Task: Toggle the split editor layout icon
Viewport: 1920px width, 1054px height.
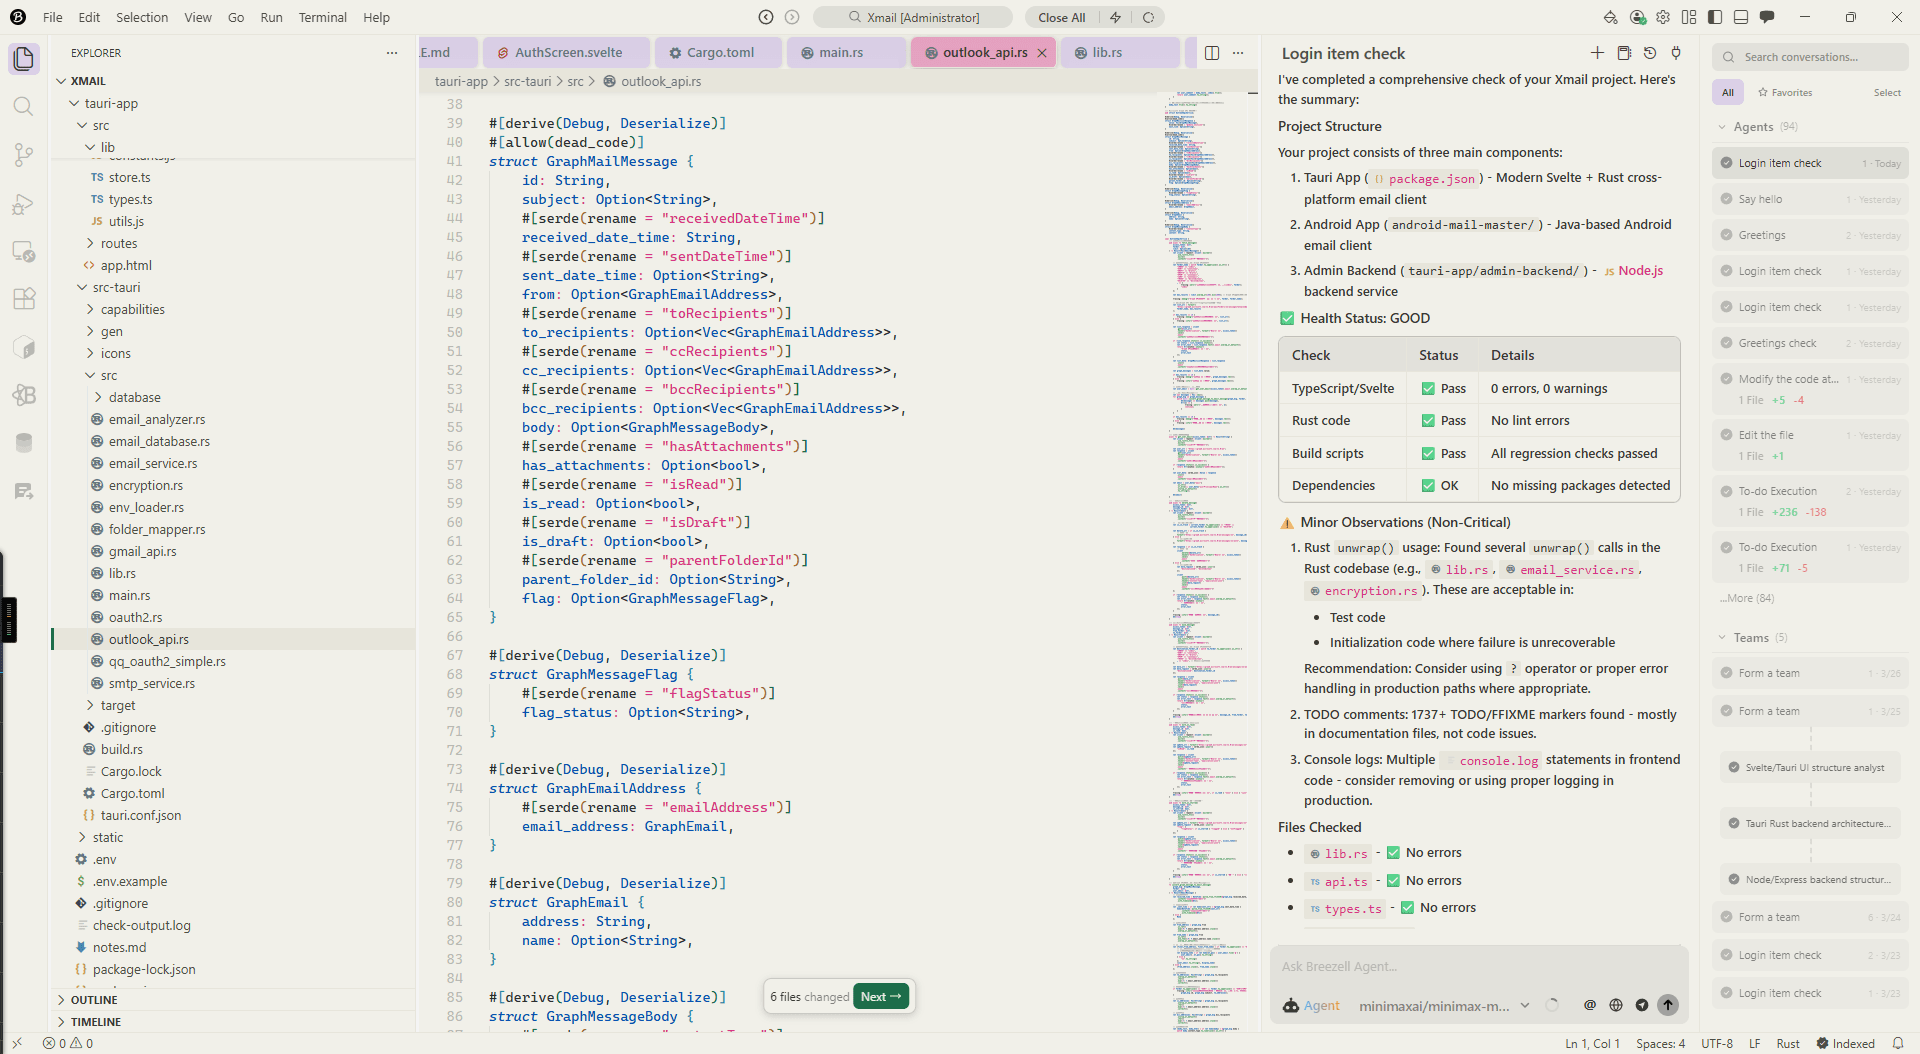Action: click(x=1212, y=52)
